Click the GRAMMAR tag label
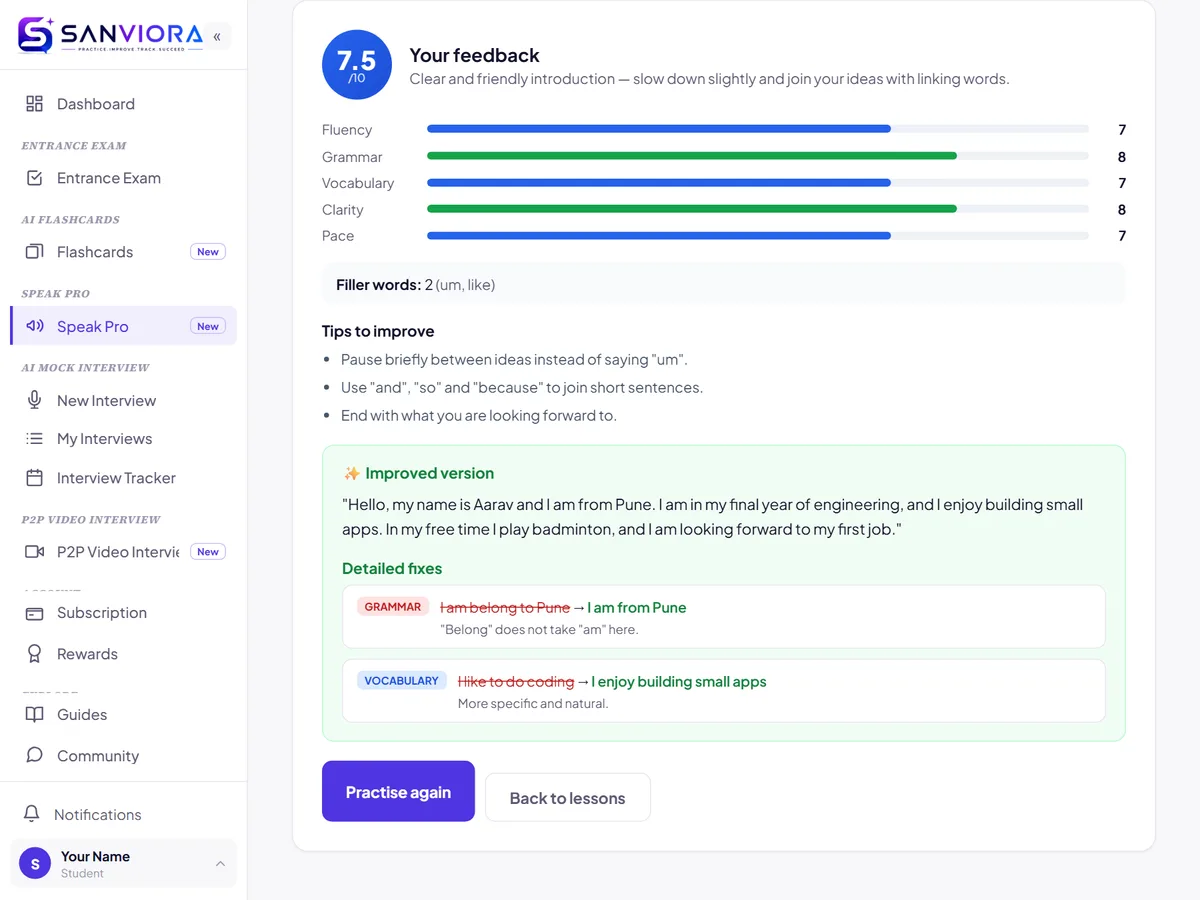 pos(393,607)
